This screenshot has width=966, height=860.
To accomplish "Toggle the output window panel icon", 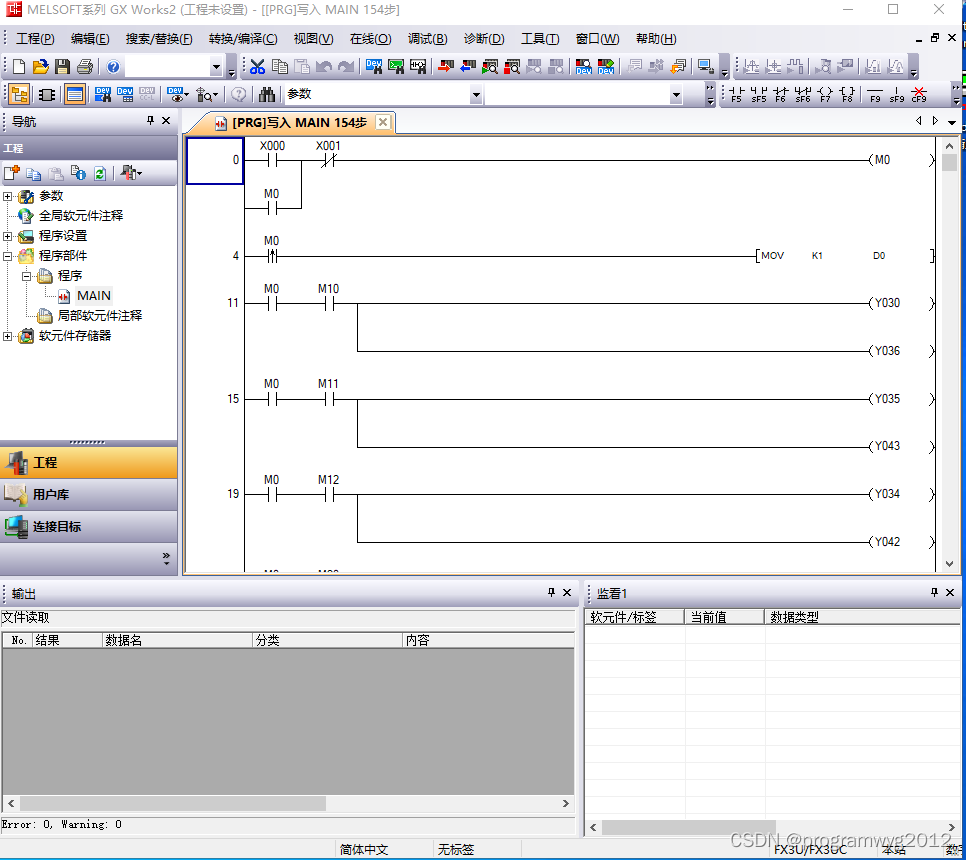I will coord(75,95).
